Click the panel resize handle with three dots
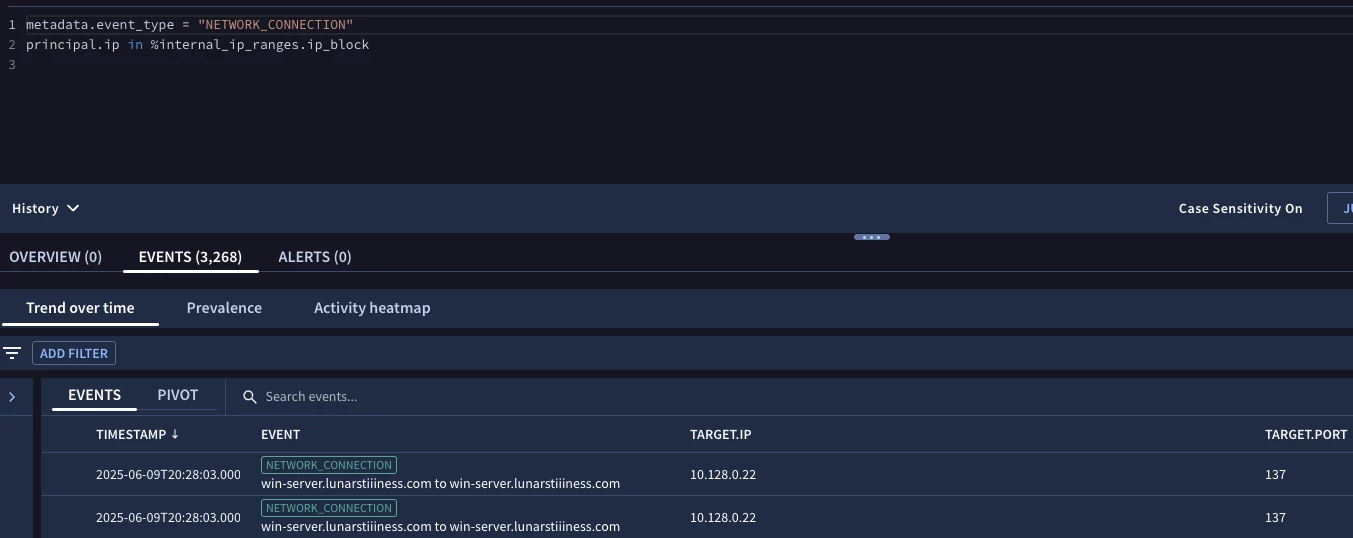The width and height of the screenshot is (1353, 538). 871,237
